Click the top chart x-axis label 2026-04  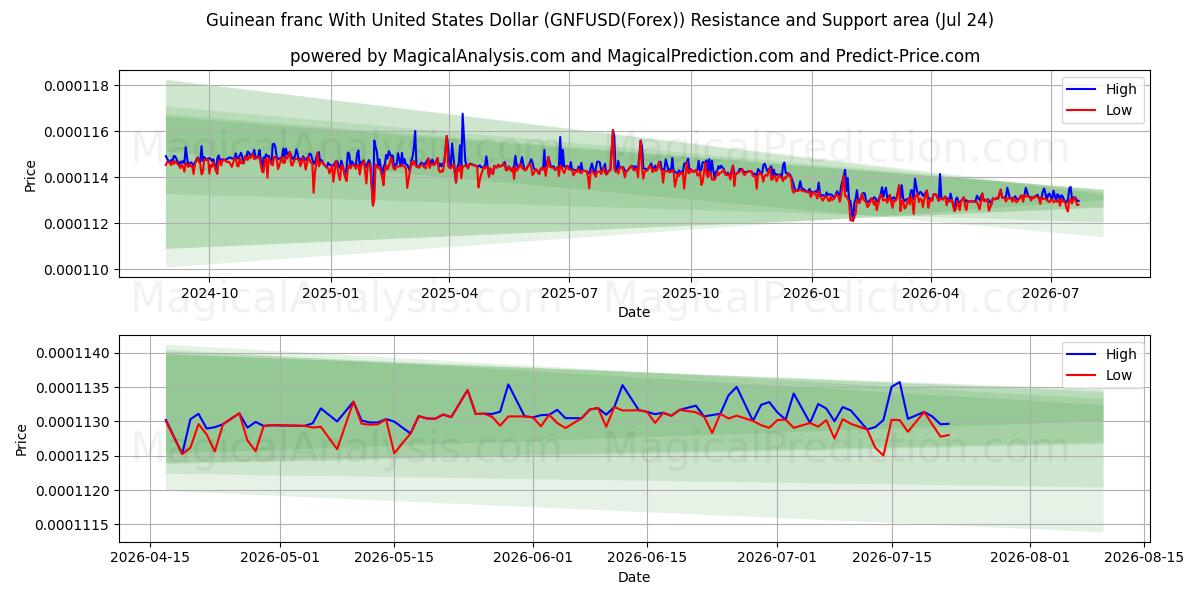(930, 293)
